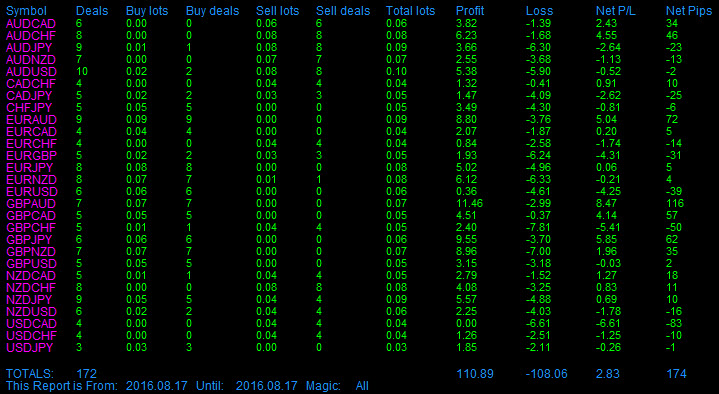This screenshot has height=394, width=719.
Task: Click total deals value 172
Action: pos(86,374)
